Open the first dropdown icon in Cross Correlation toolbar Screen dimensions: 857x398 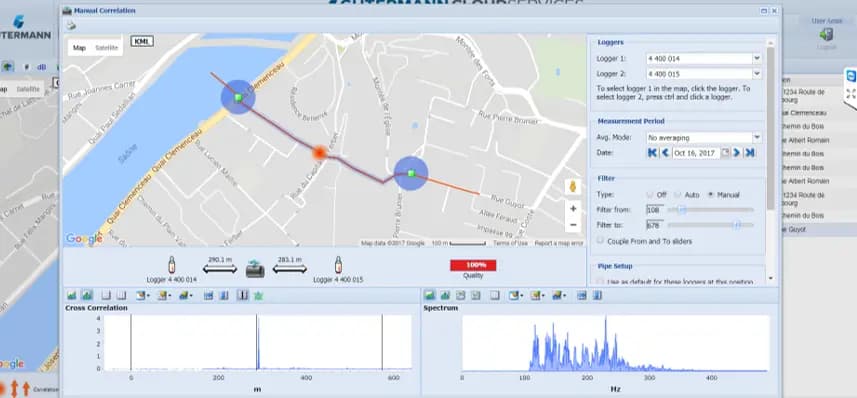click(x=143, y=295)
